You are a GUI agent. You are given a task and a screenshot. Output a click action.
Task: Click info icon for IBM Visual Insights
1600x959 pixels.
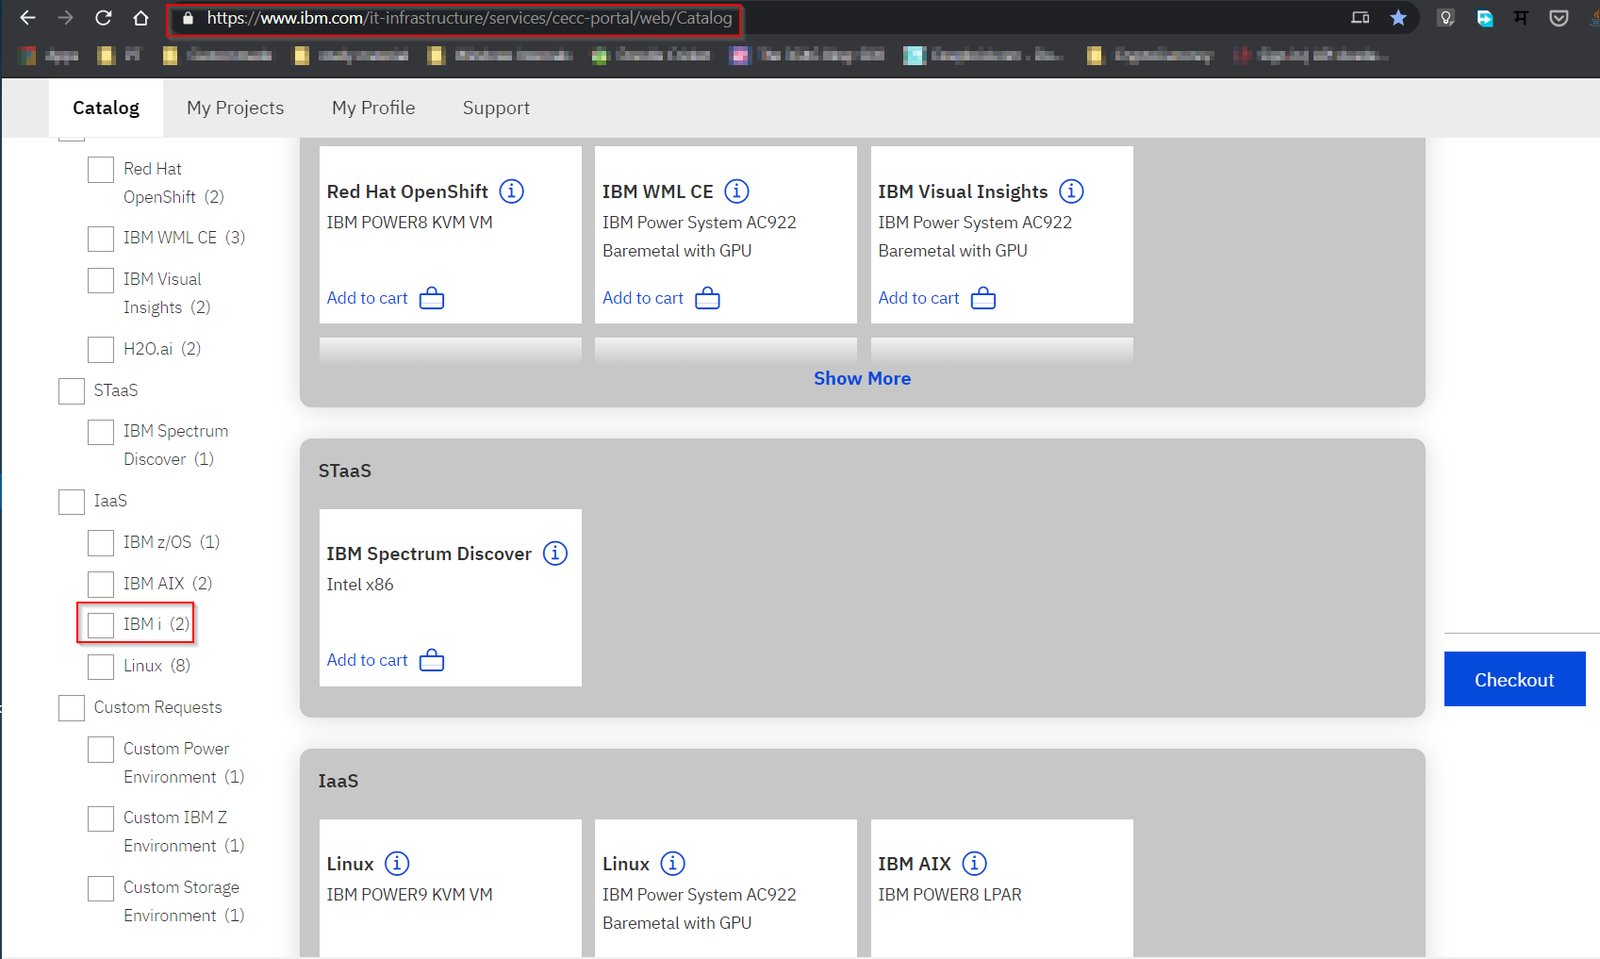pyautogui.click(x=1071, y=191)
